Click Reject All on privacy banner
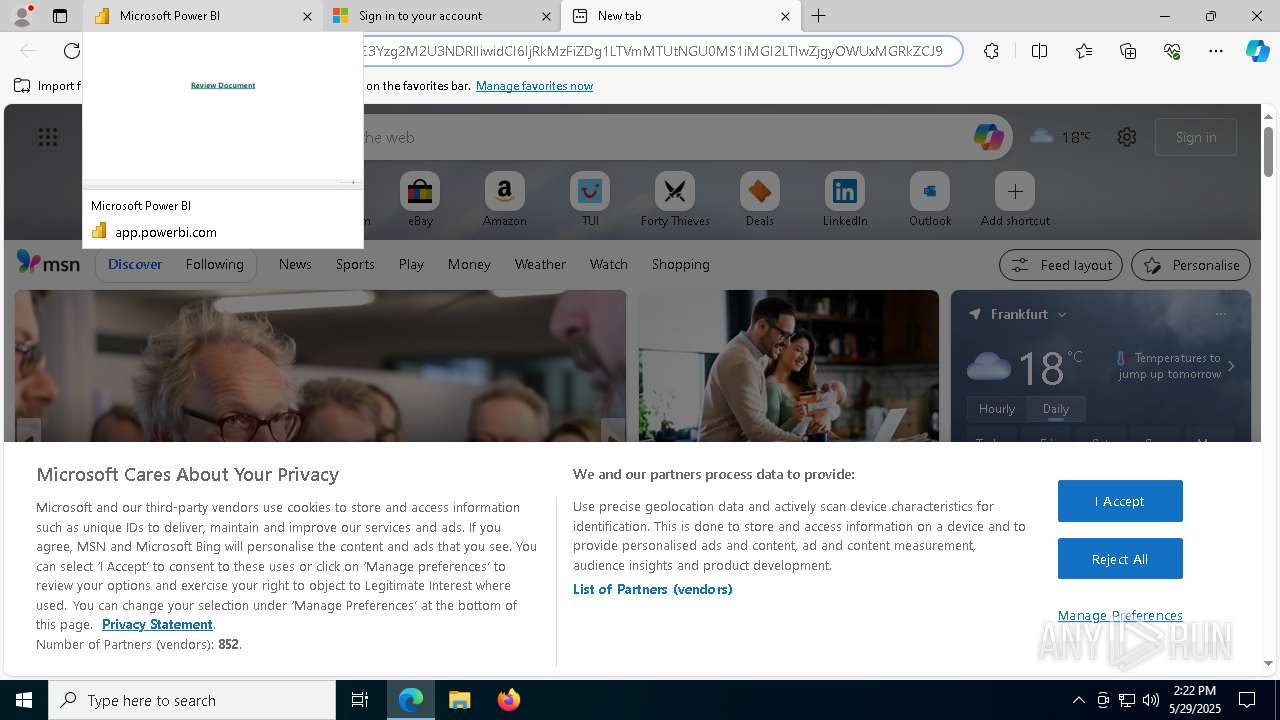The image size is (1280, 720). [x=1120, y=559]
